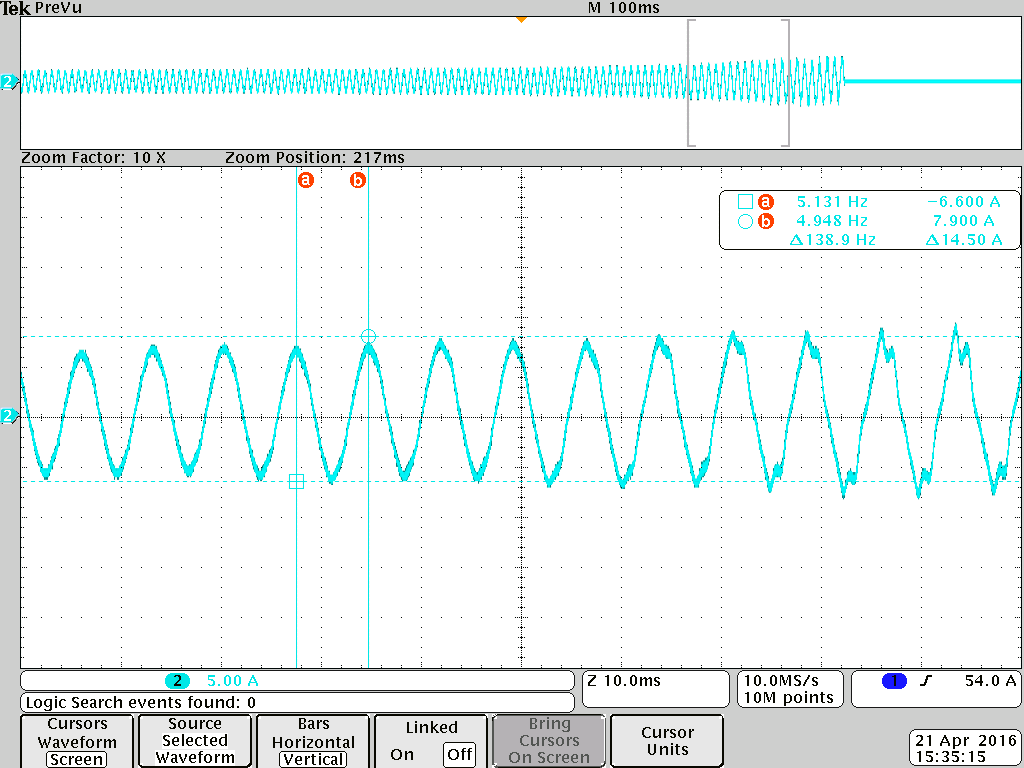
Task: Click the square cursor marker on waveform
Action: click(296, 482)
